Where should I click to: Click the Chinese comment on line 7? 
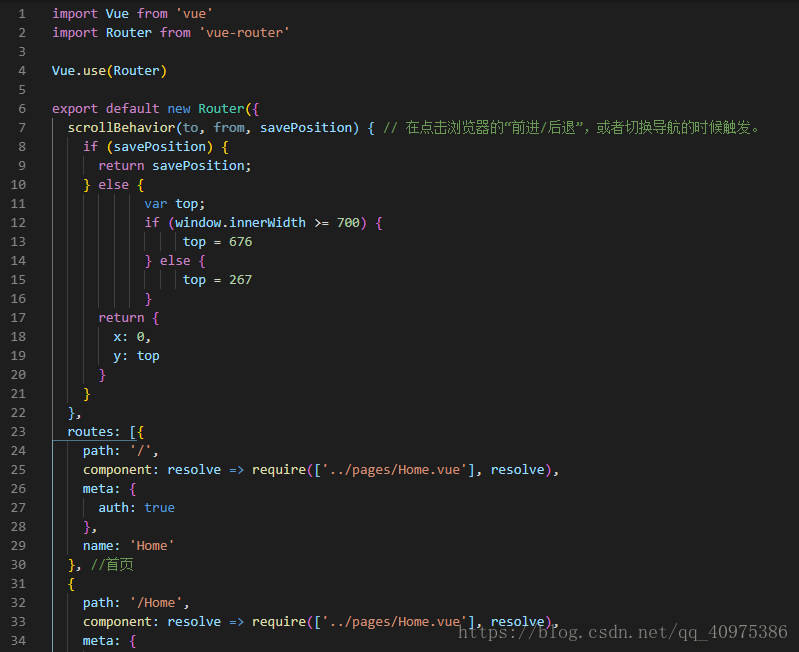pos(571,127)
